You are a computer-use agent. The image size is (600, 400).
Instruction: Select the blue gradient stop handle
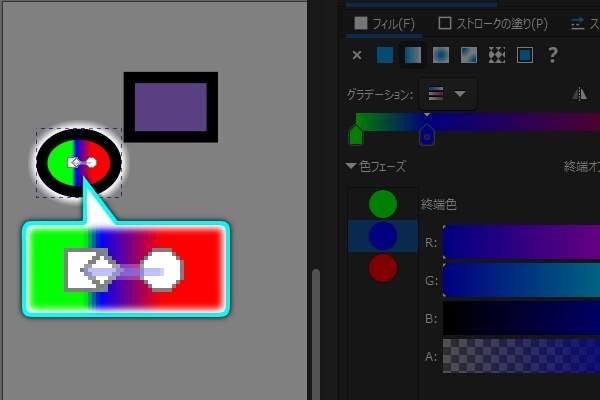(427, 135)
